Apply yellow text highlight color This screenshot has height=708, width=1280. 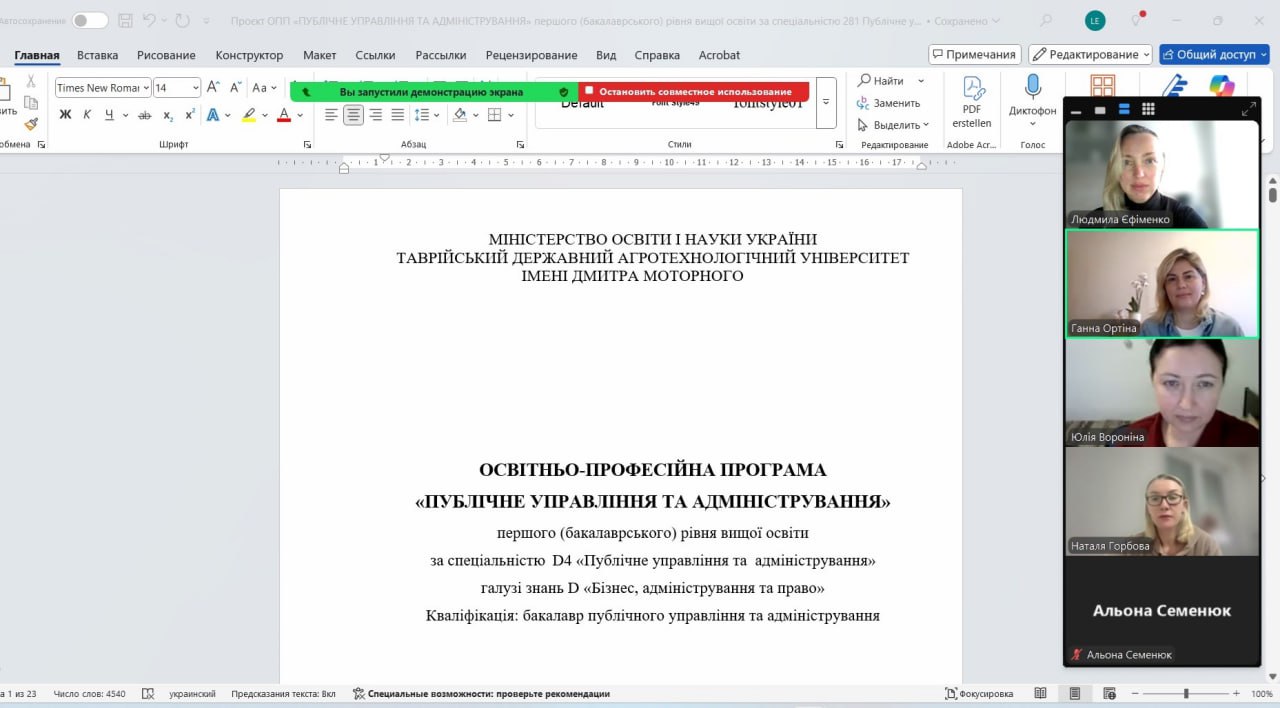tap(249, 115)
